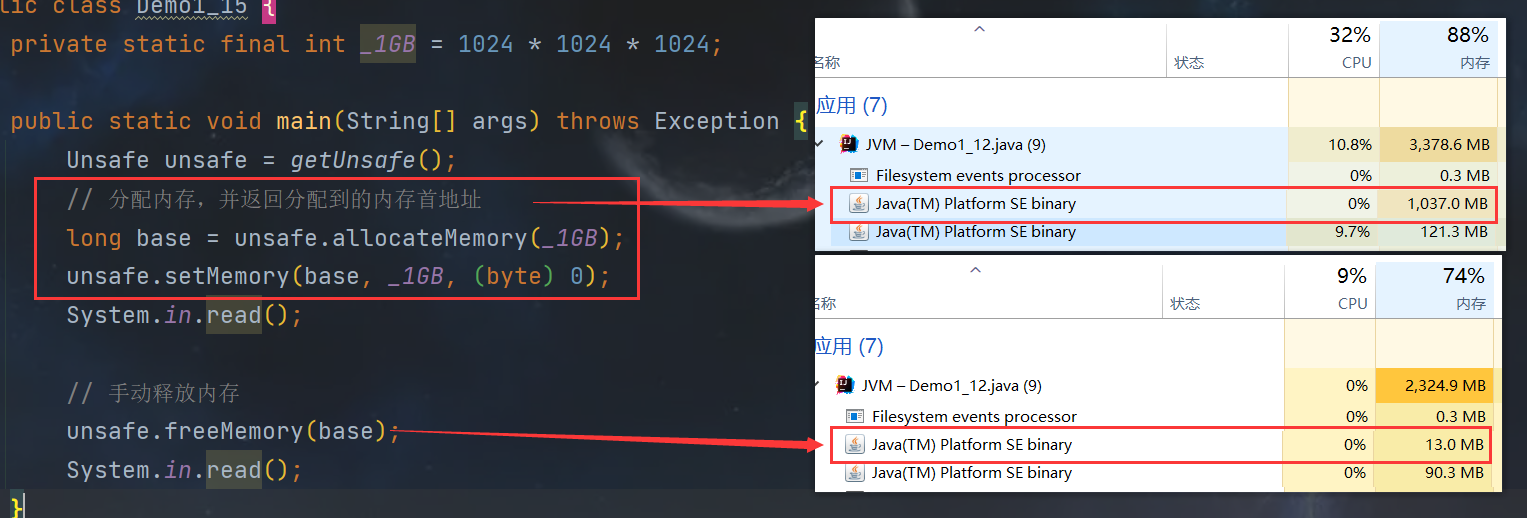Click sort chevron above 名称 in 88% memory panel
Image resolution: width=1527 pixels, height=518 pixels.
(979, 30)
